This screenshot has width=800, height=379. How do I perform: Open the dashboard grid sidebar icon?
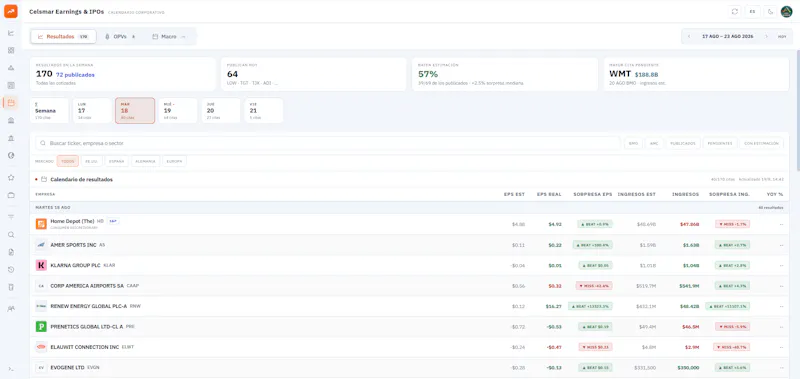pyautogui.click(x=11, y=50)
